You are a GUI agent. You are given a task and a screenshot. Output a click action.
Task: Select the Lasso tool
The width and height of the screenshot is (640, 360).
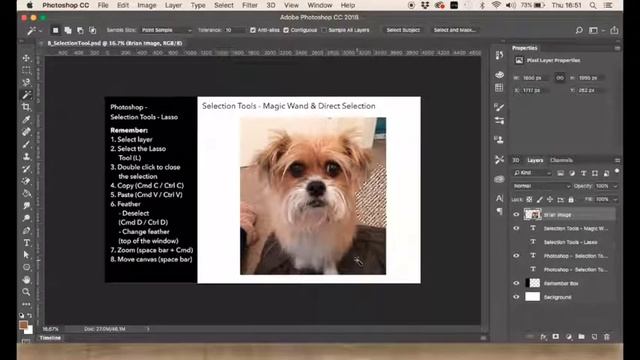[26, 82]
